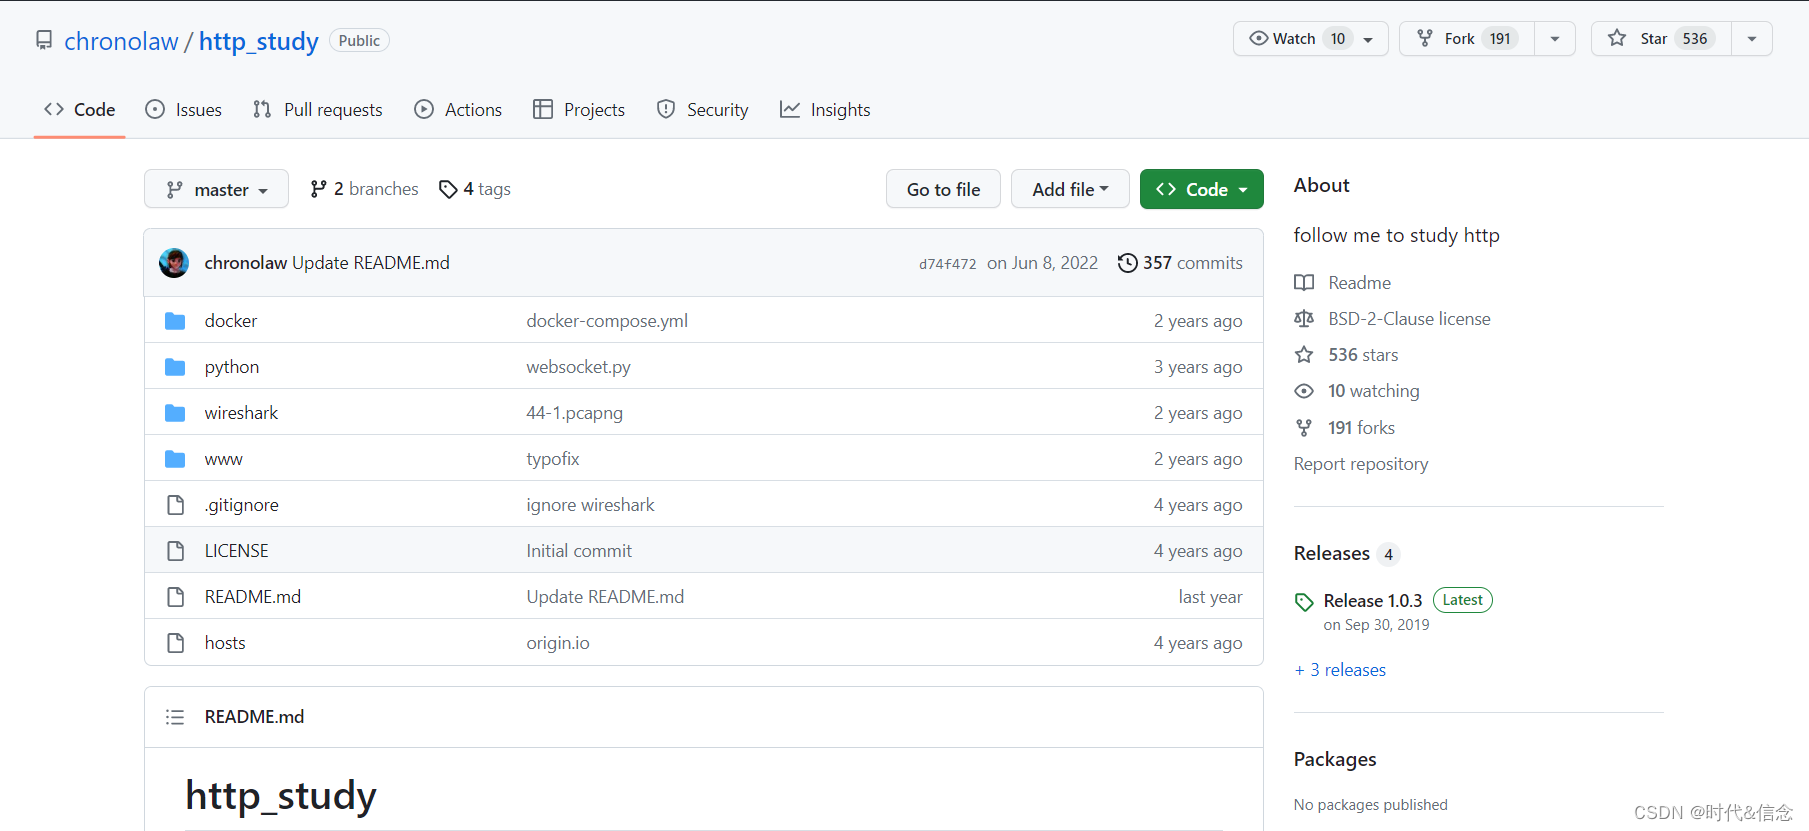The height and width of the screenshot is (831, 1809).
Task: Open the Packages heading link
Action: [1335, 759]
